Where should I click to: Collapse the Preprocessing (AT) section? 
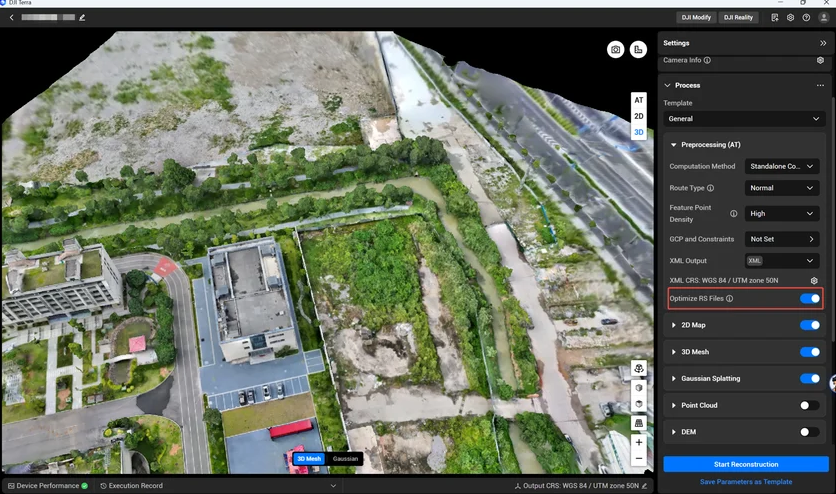(673, 145)
